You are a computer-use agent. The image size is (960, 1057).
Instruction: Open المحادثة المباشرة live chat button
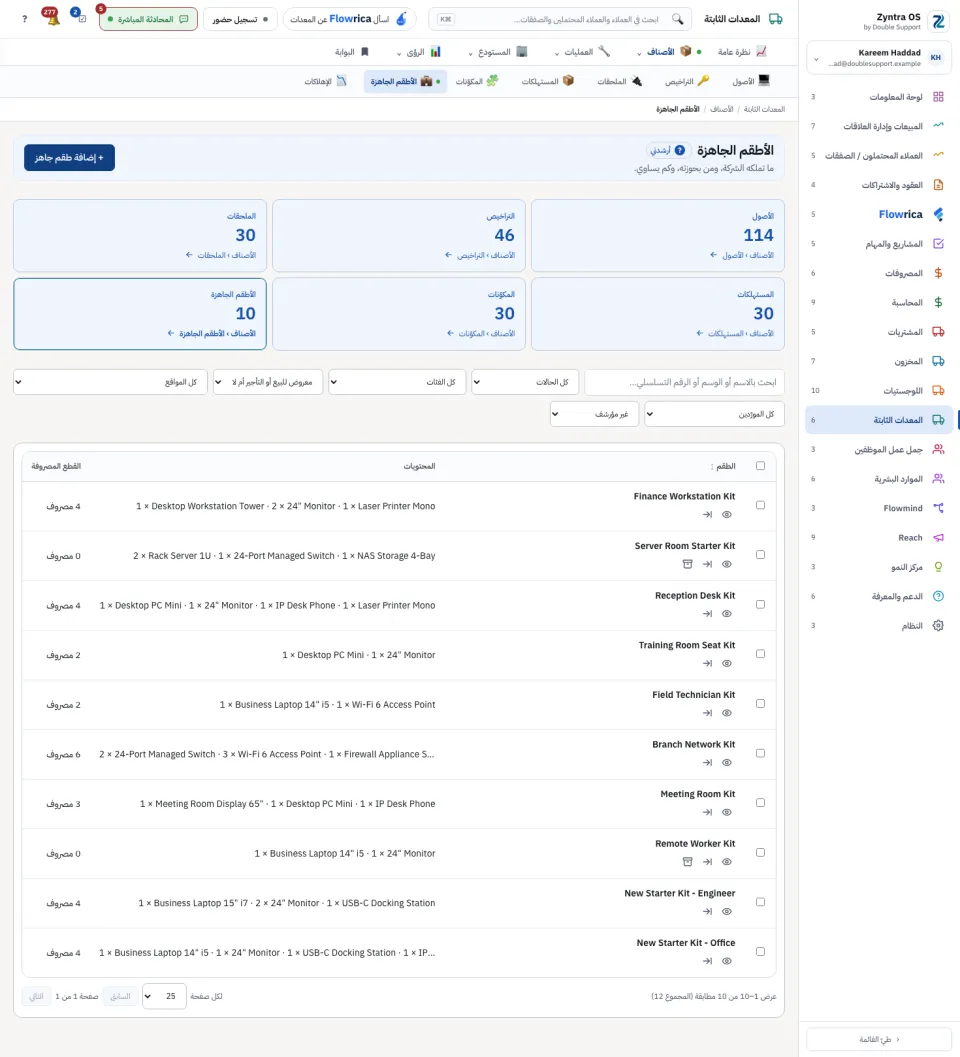pyautogui.click(x=148, y=19)
